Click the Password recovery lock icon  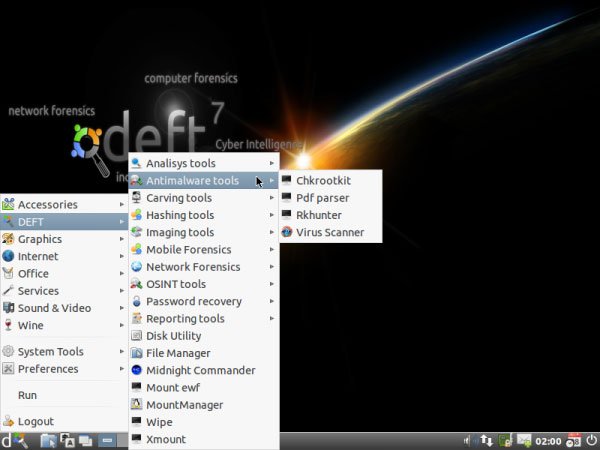coord(137,301)
